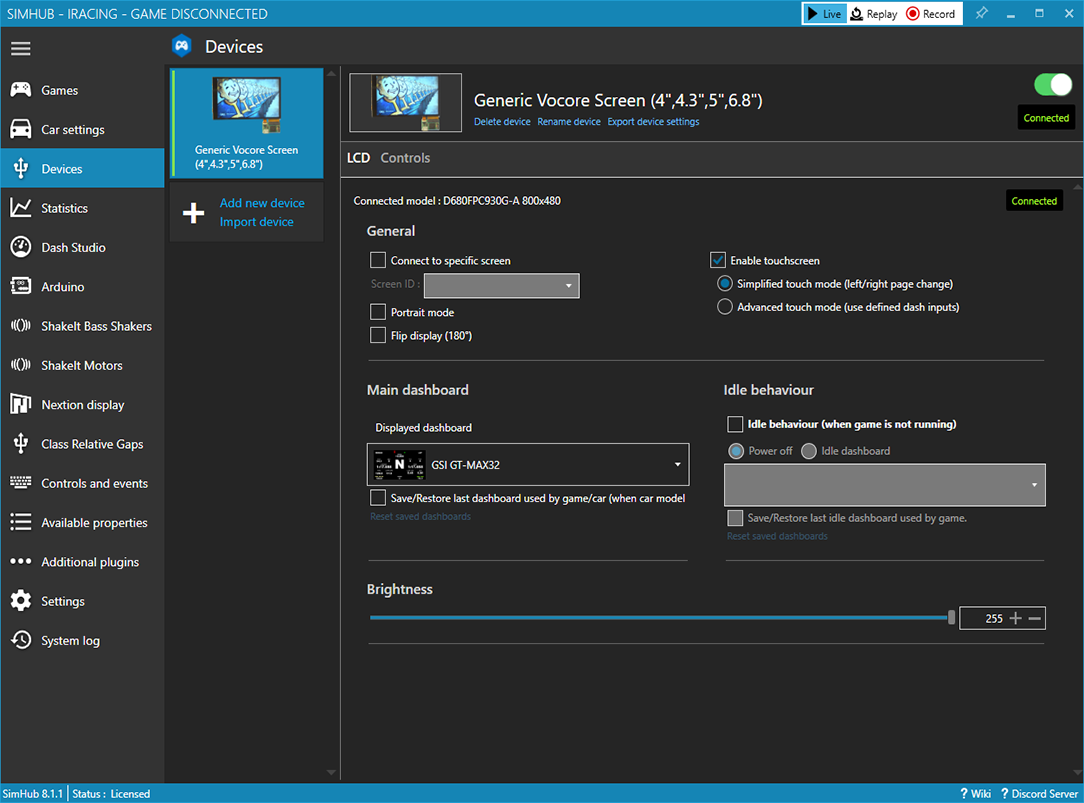Click the Settings gear icon
The image size is (1084, 803).
click(20, 601)
